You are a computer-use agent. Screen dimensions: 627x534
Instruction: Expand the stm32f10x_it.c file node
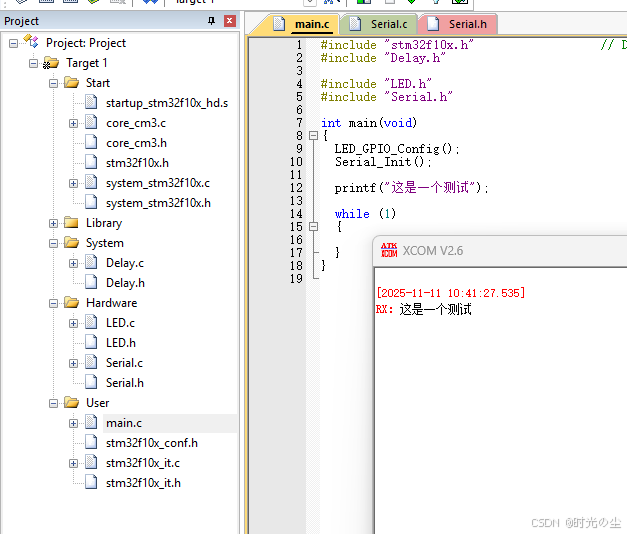click(73, 463)
